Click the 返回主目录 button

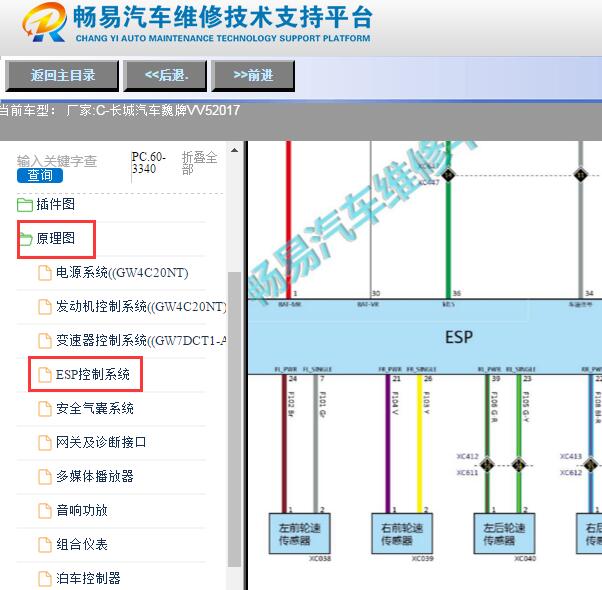pos(62,76)
